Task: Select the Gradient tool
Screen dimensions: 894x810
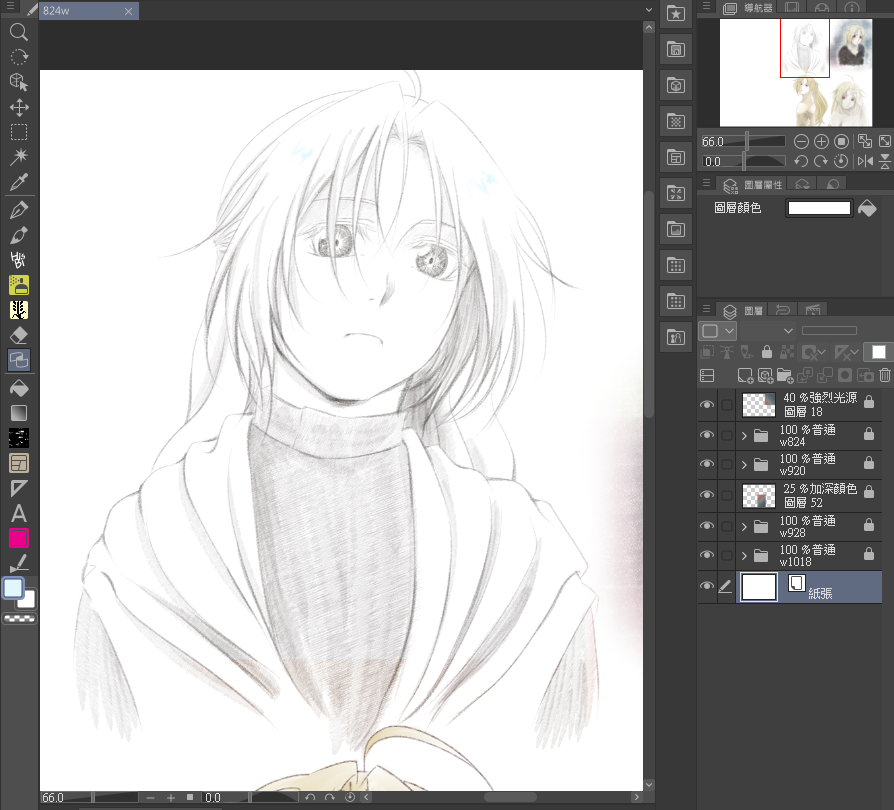Action: pyautogui.click(x=19, y=413)
